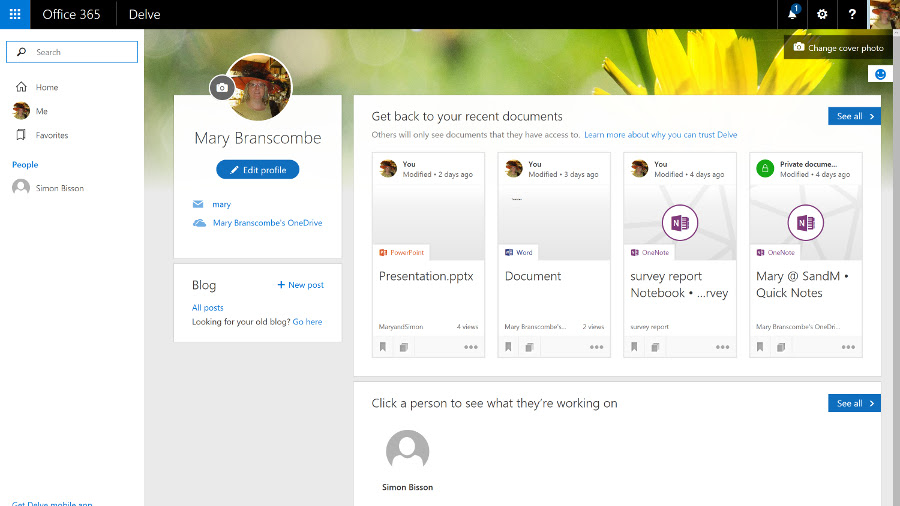Image resolution: width=900 pixels, height=506 pixels.
Task: Click the Document preview thumbnail
Action: (554, 222)
